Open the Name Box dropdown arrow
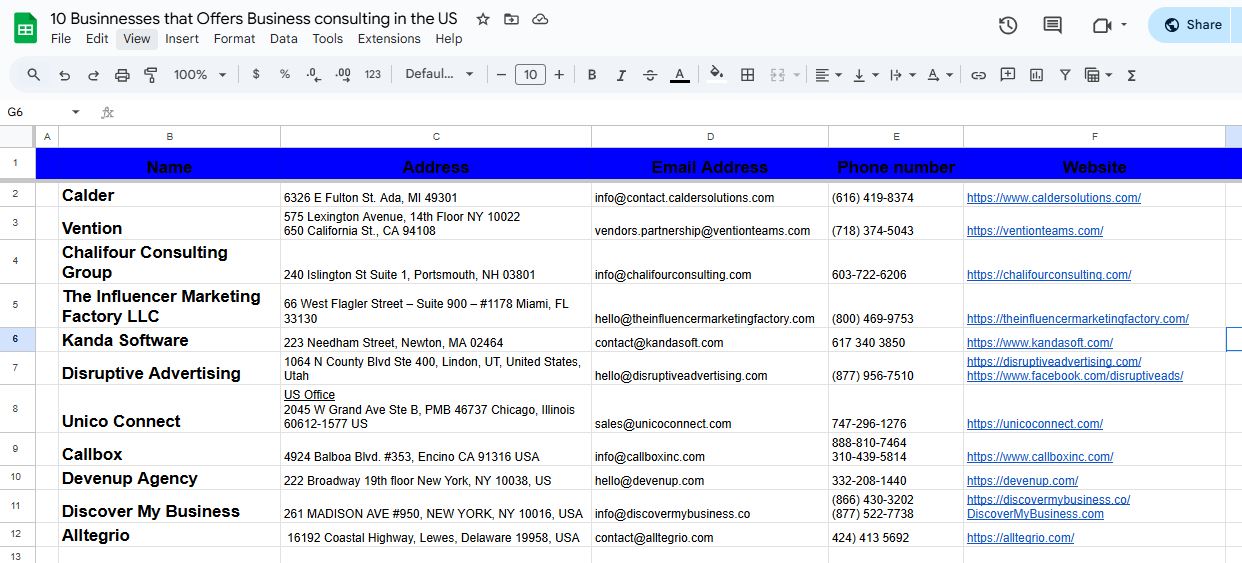Viewport: 1242px width, 563px height. 75,112
